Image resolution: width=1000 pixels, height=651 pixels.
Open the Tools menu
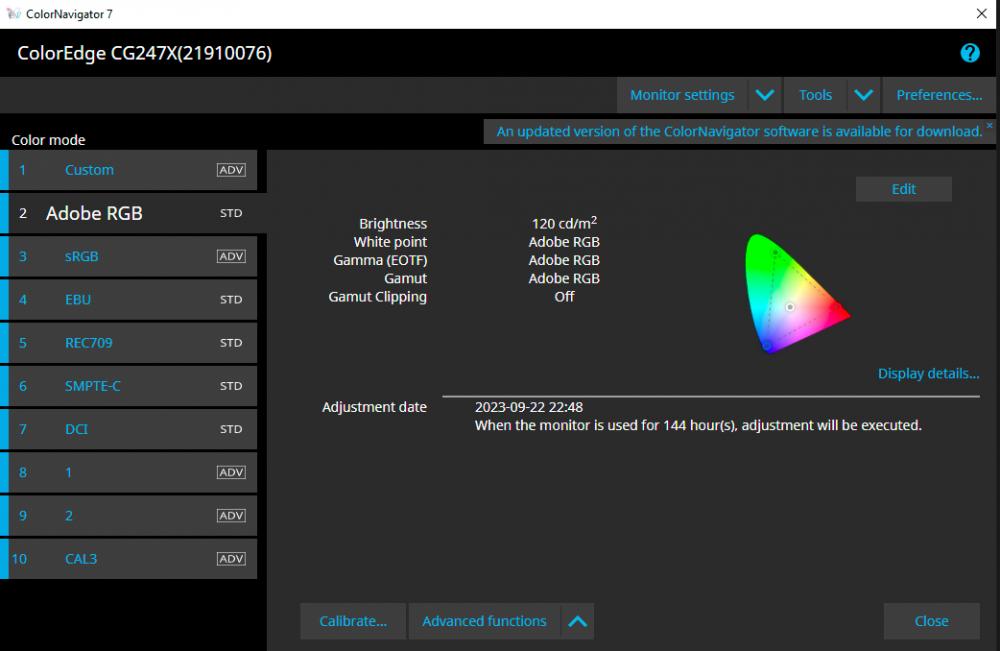click(x=815, y=95)
